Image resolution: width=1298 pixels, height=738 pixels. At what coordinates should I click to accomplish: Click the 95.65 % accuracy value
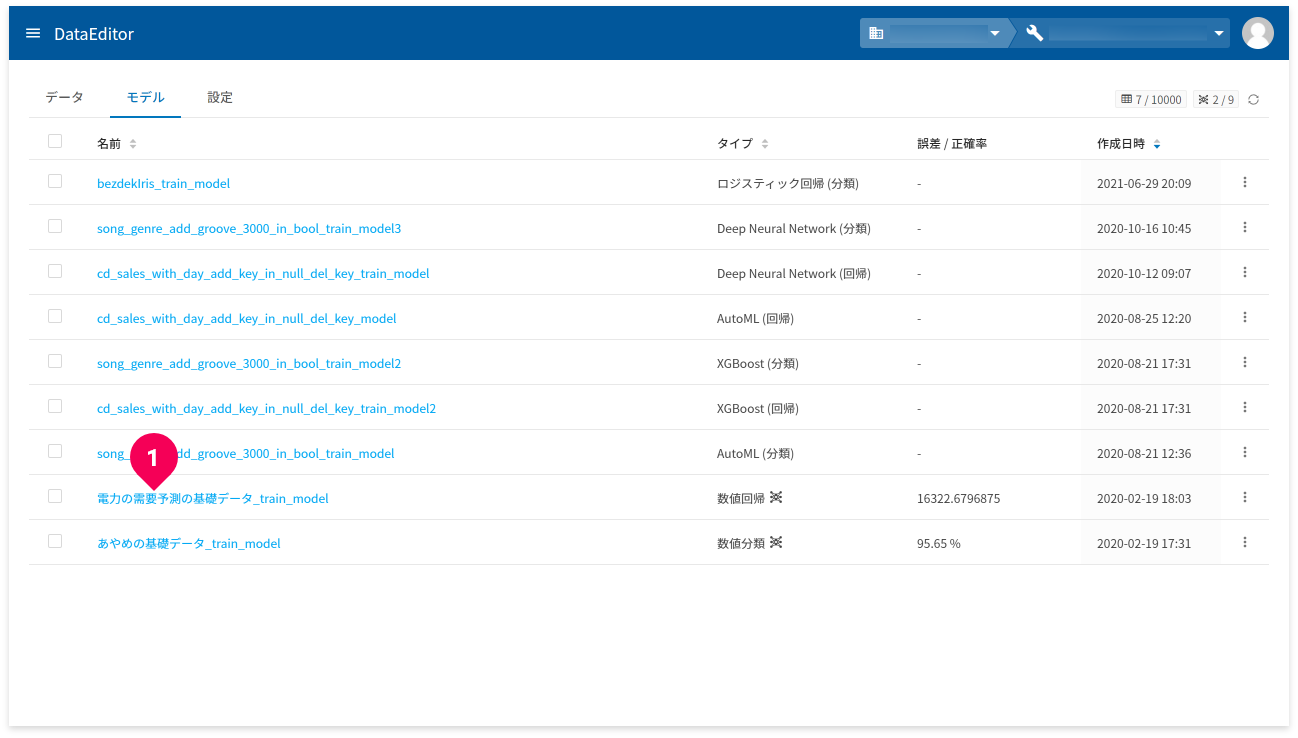click(939, 544)
